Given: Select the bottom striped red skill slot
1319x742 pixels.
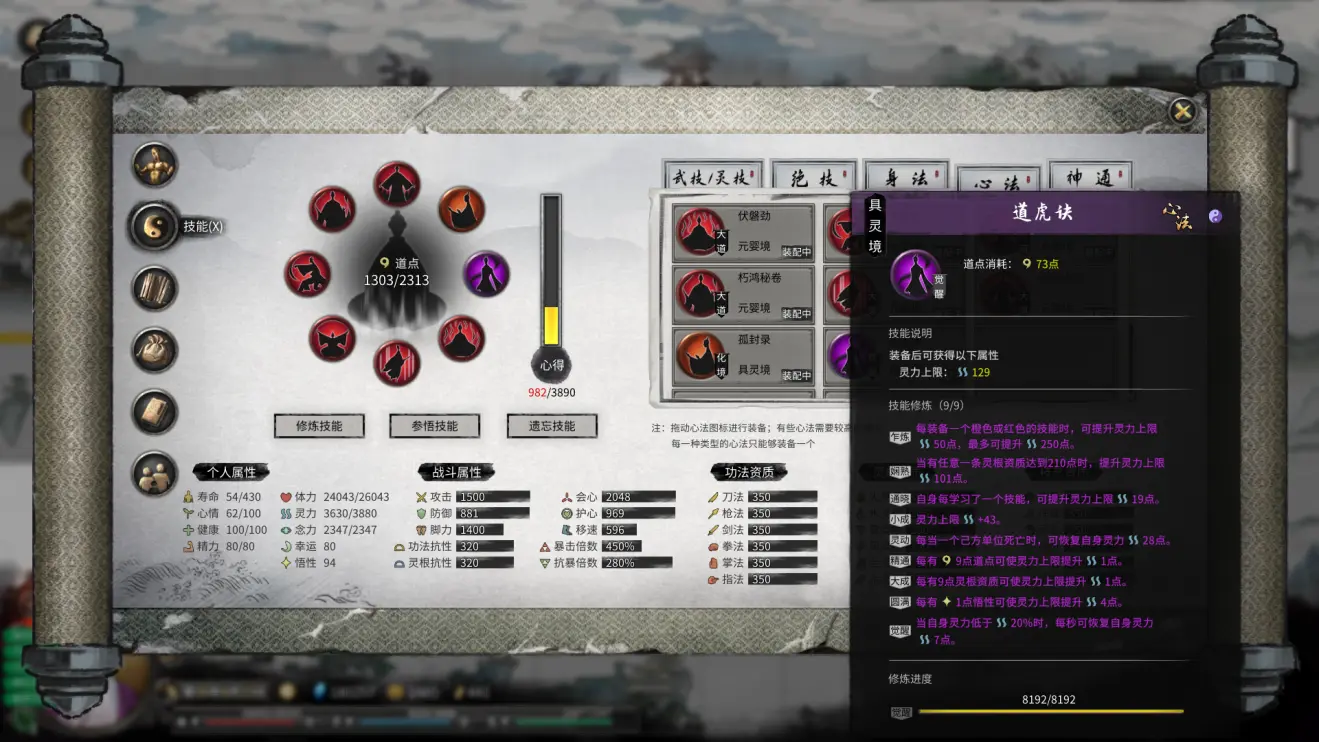Looking at the screenshot, I should 397,362.
